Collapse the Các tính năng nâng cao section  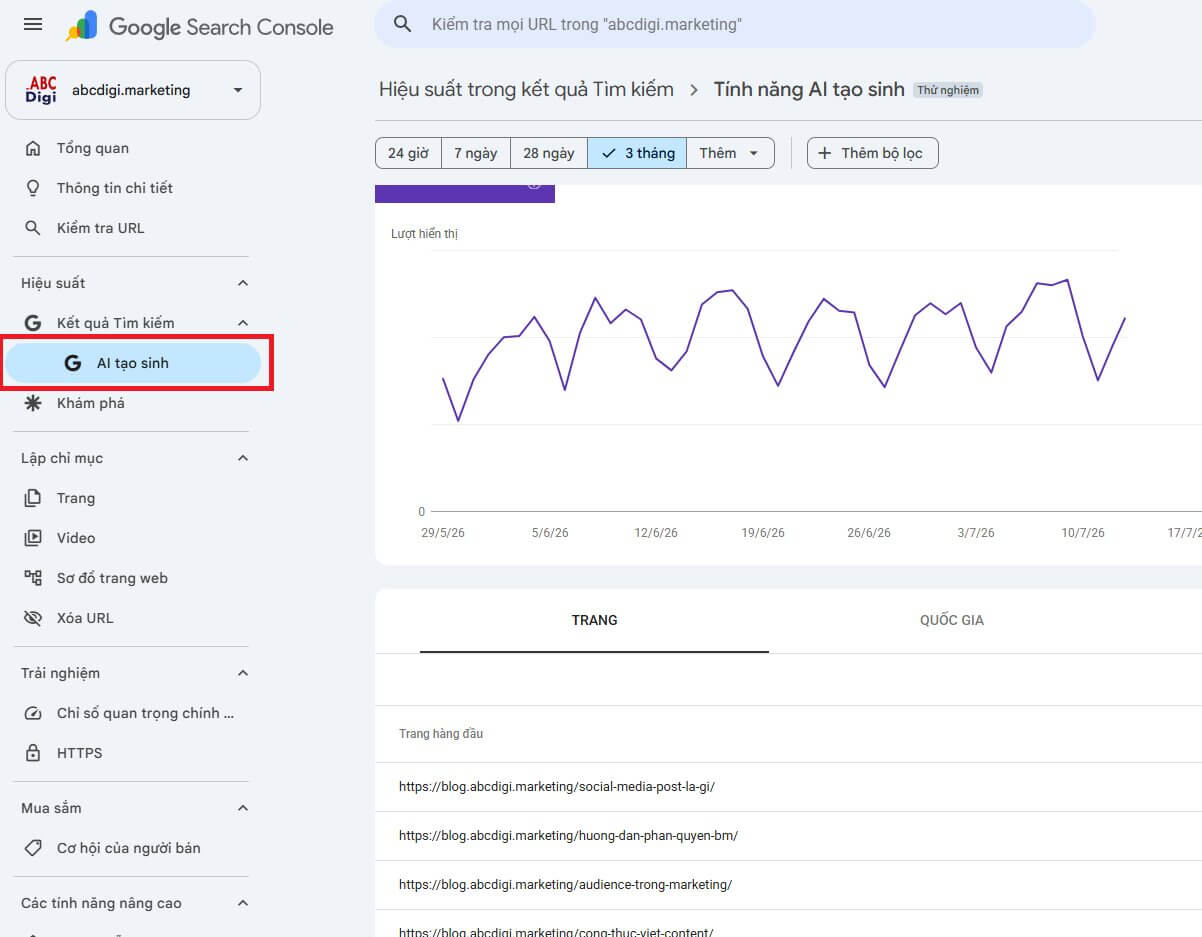click(242, 903)
